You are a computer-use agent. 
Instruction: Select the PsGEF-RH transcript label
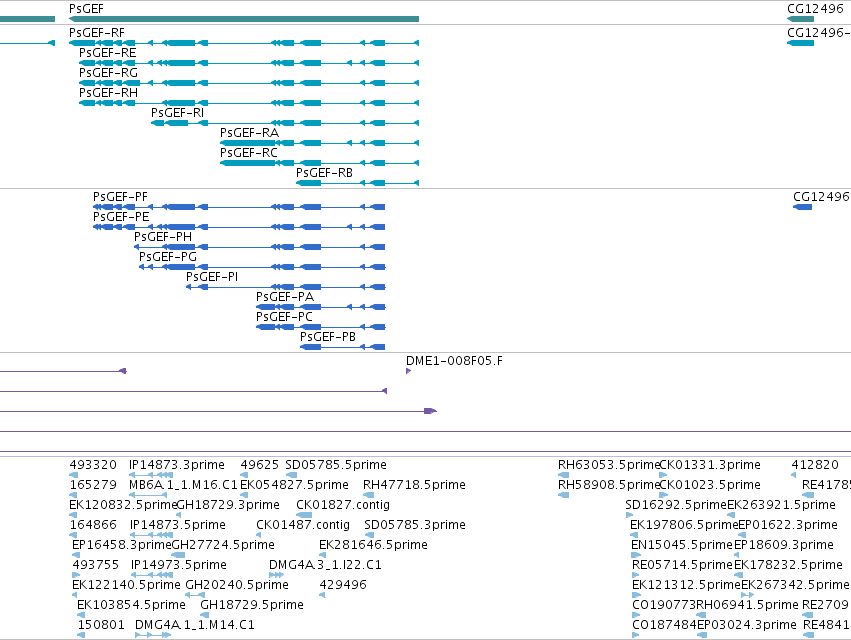(109, 93)
